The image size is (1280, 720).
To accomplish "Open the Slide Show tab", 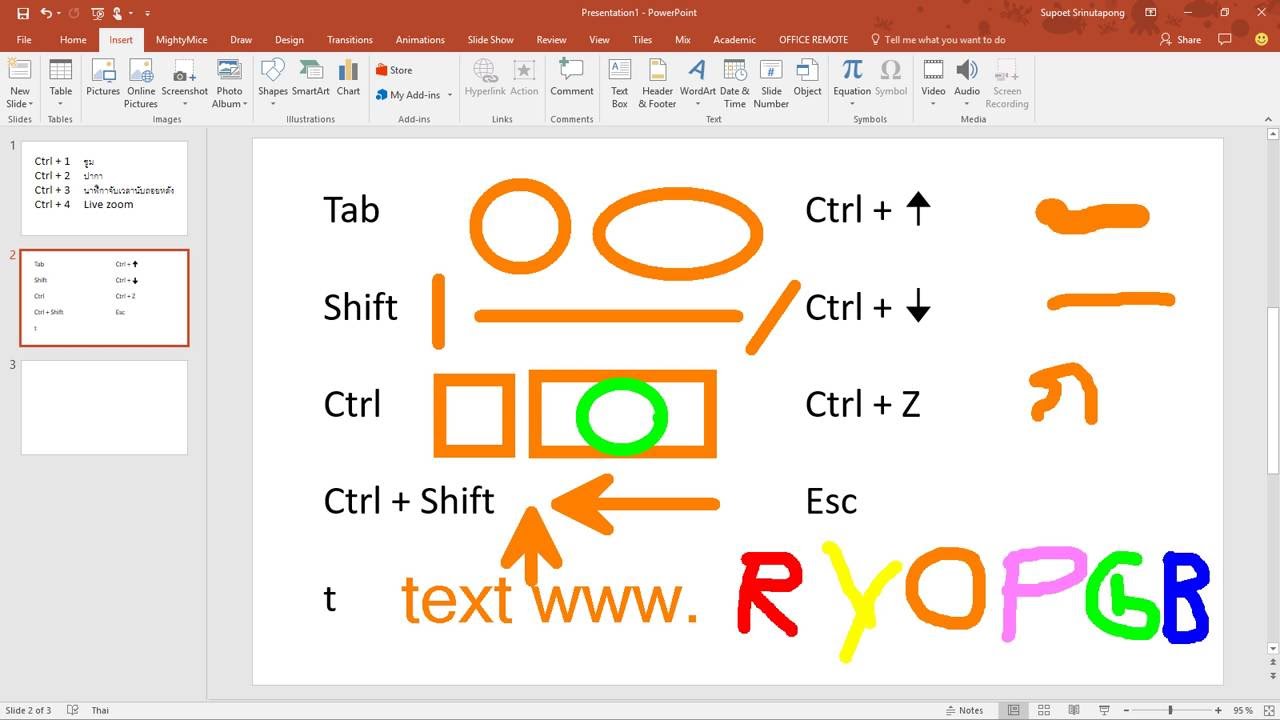I will (491, 40).
